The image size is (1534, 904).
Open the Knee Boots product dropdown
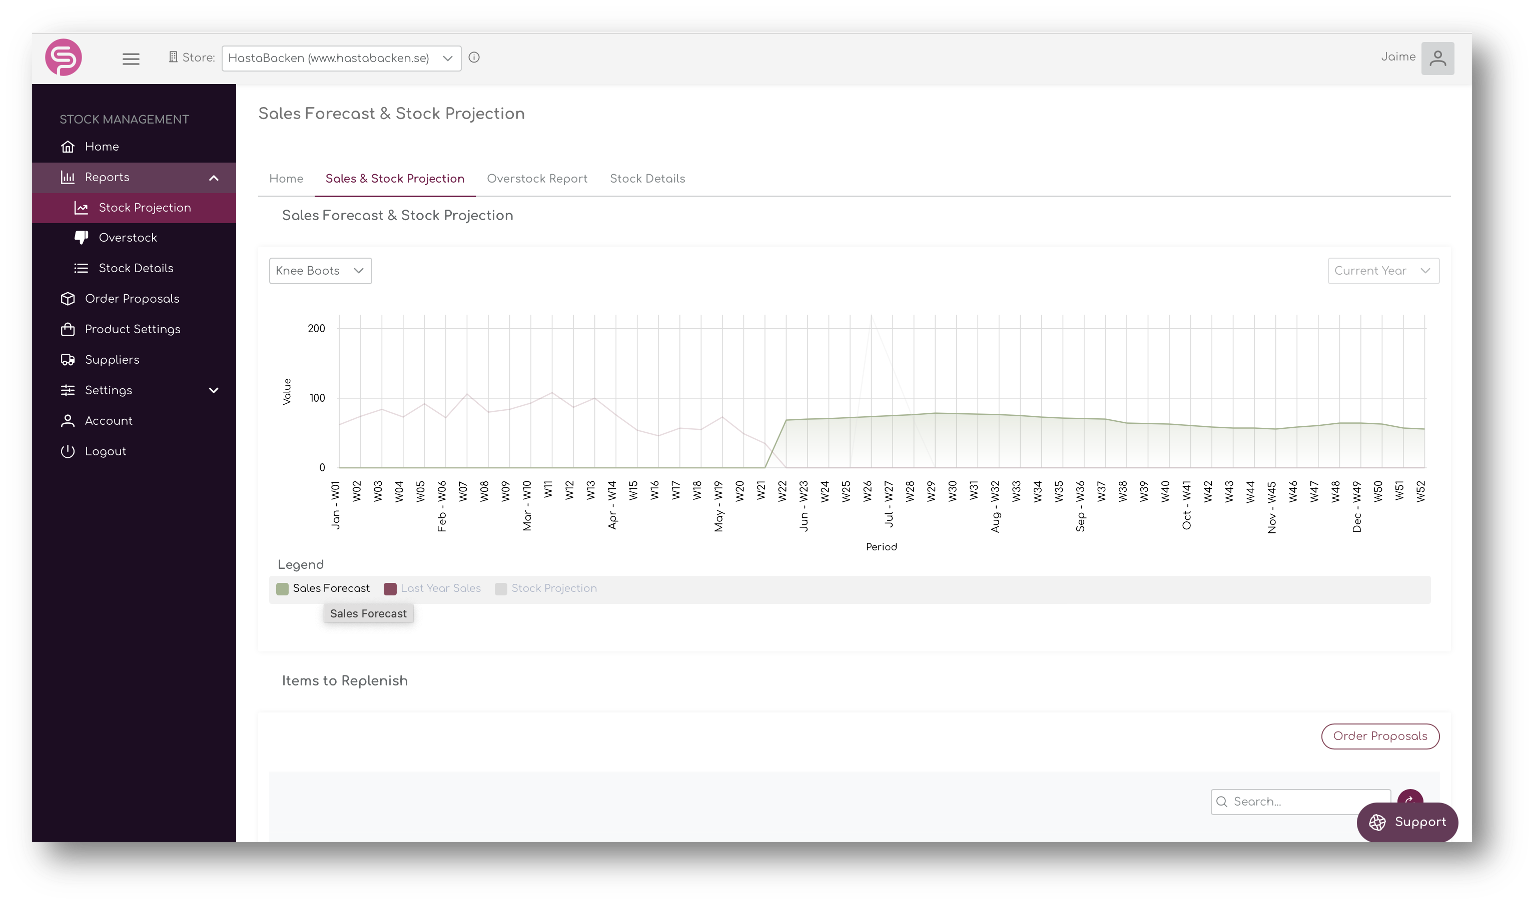pos(320,270)
